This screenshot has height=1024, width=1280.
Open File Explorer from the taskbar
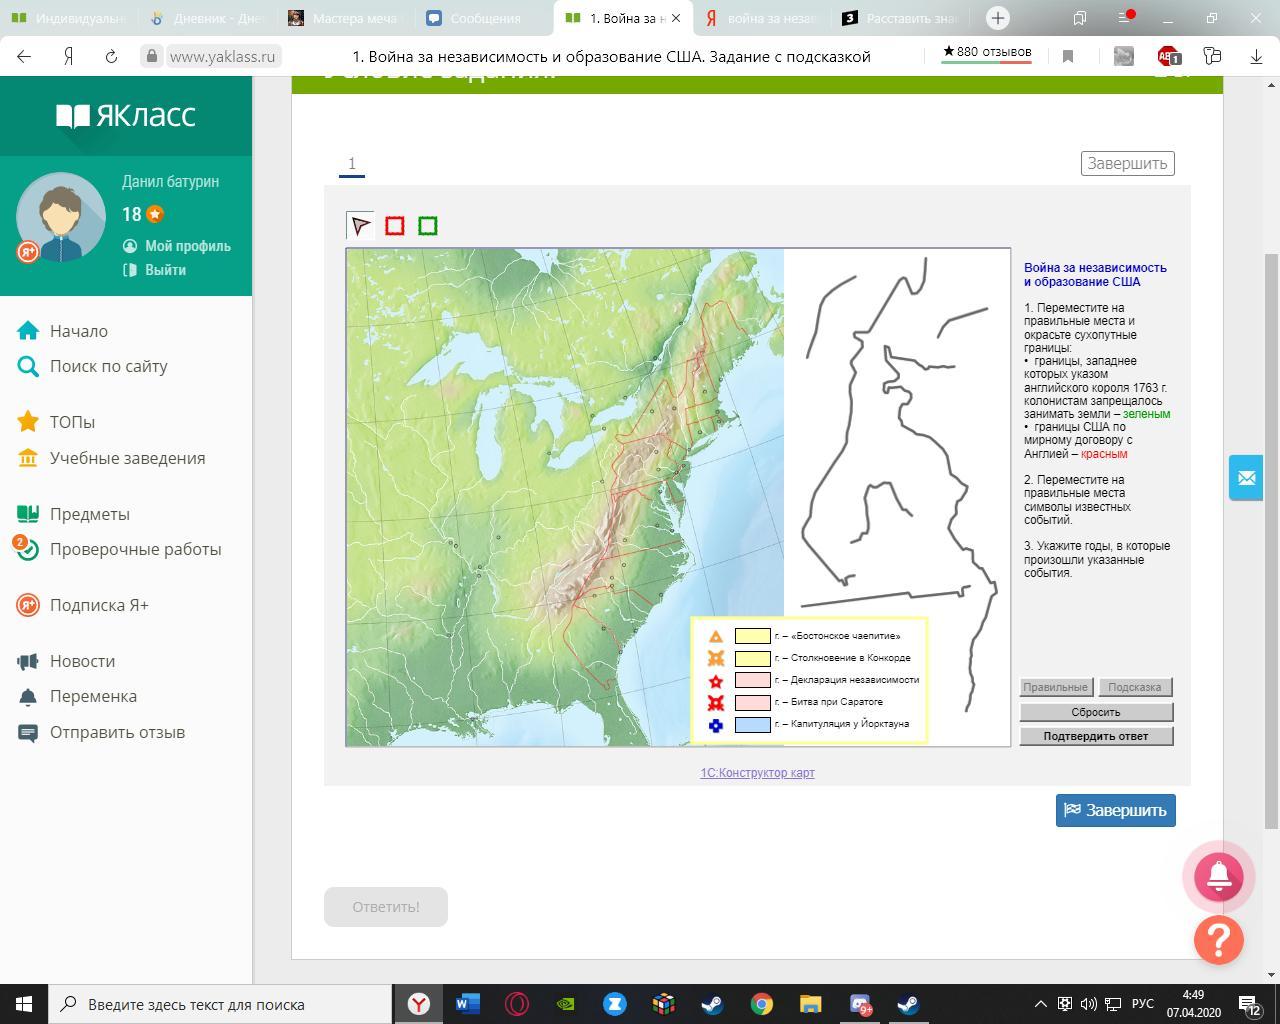[811, 1004]
